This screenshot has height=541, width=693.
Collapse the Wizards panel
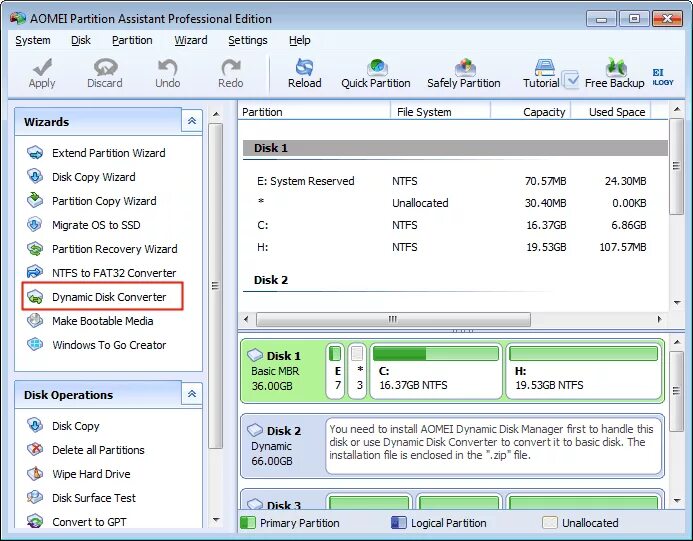click(192, 121)
